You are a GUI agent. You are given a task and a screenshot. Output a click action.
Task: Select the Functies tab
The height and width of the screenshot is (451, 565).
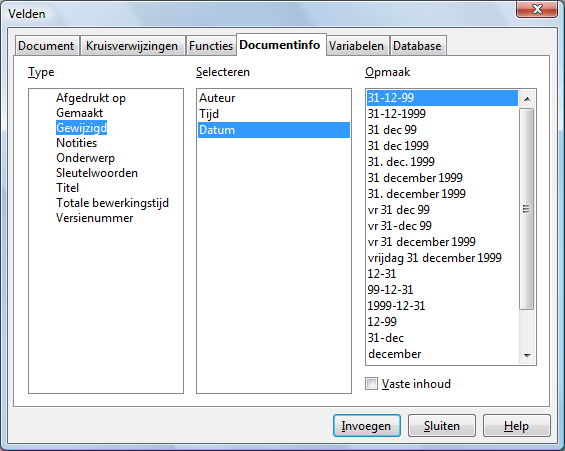[211, 46]
